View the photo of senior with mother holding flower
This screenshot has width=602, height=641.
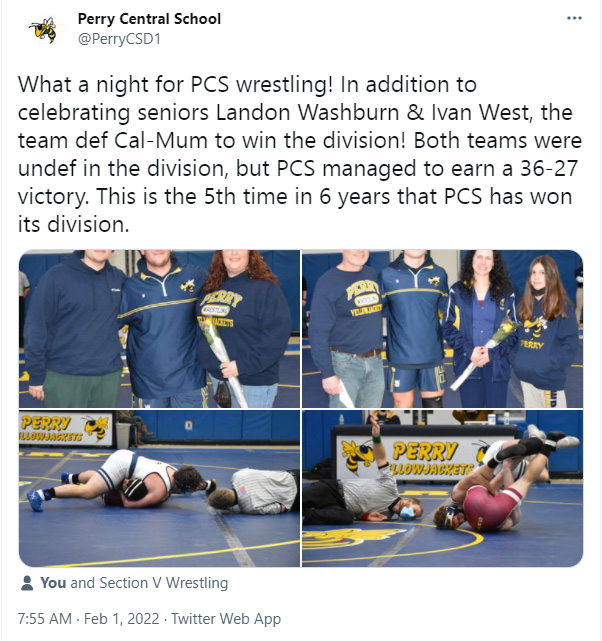coord(159,329)
